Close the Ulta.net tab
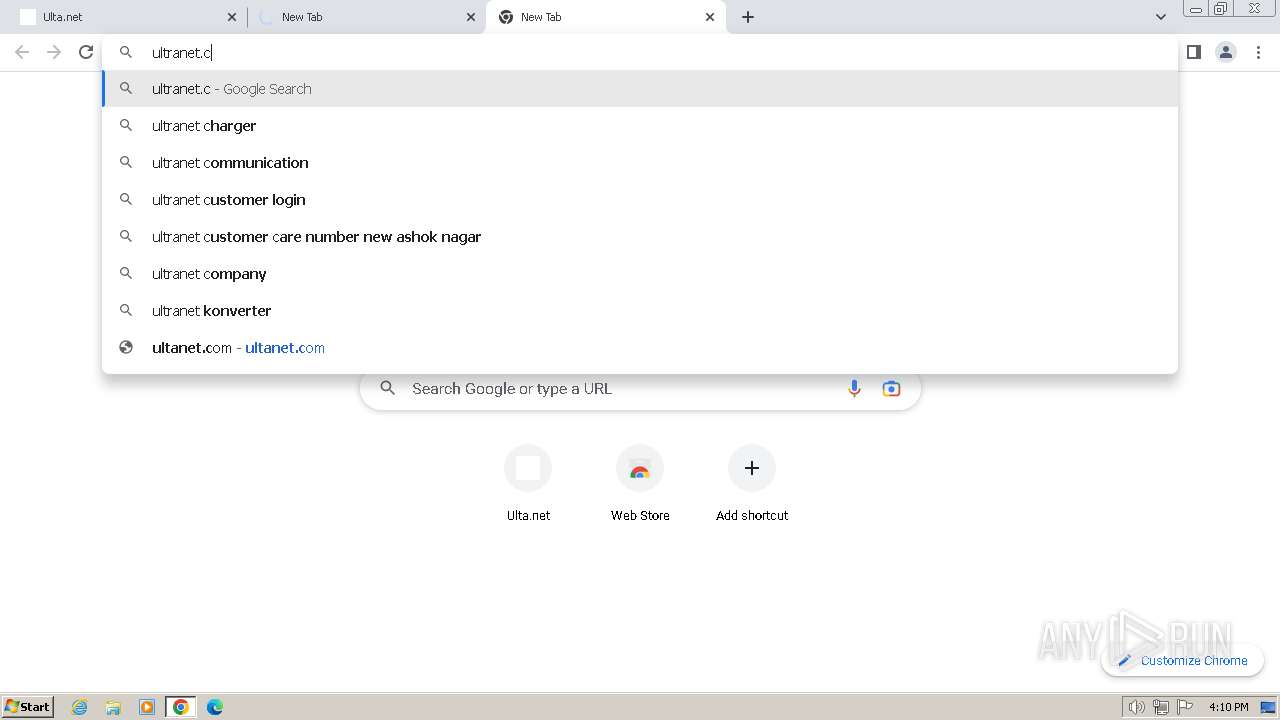 tap(232, 17)
